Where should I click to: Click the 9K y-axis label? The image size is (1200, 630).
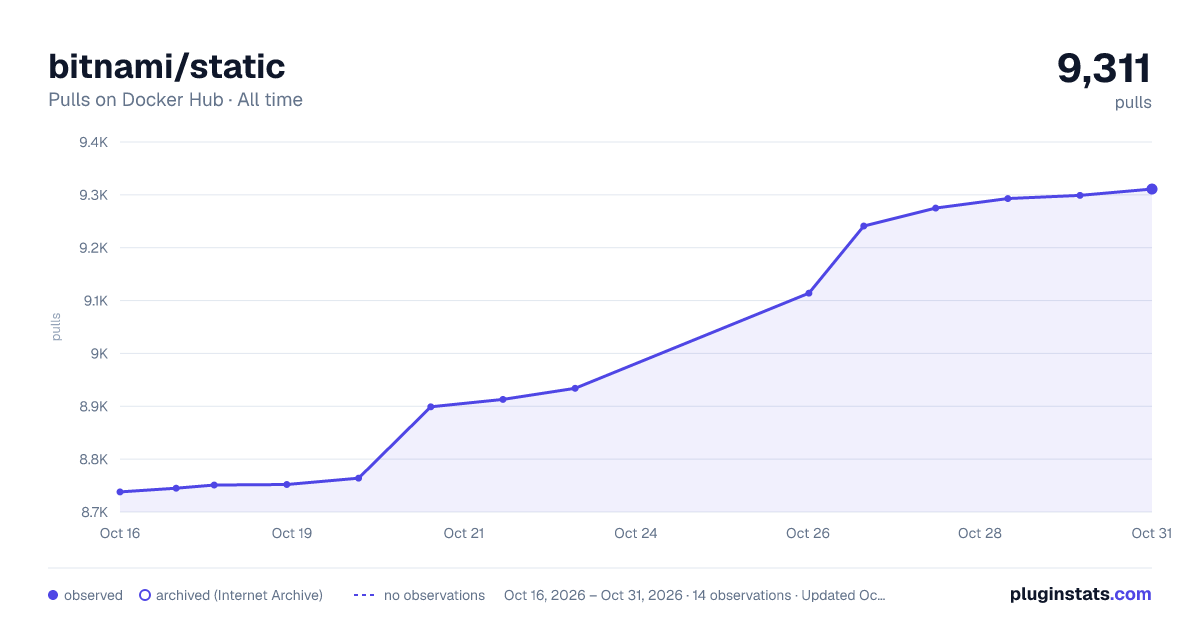(99, 354)
